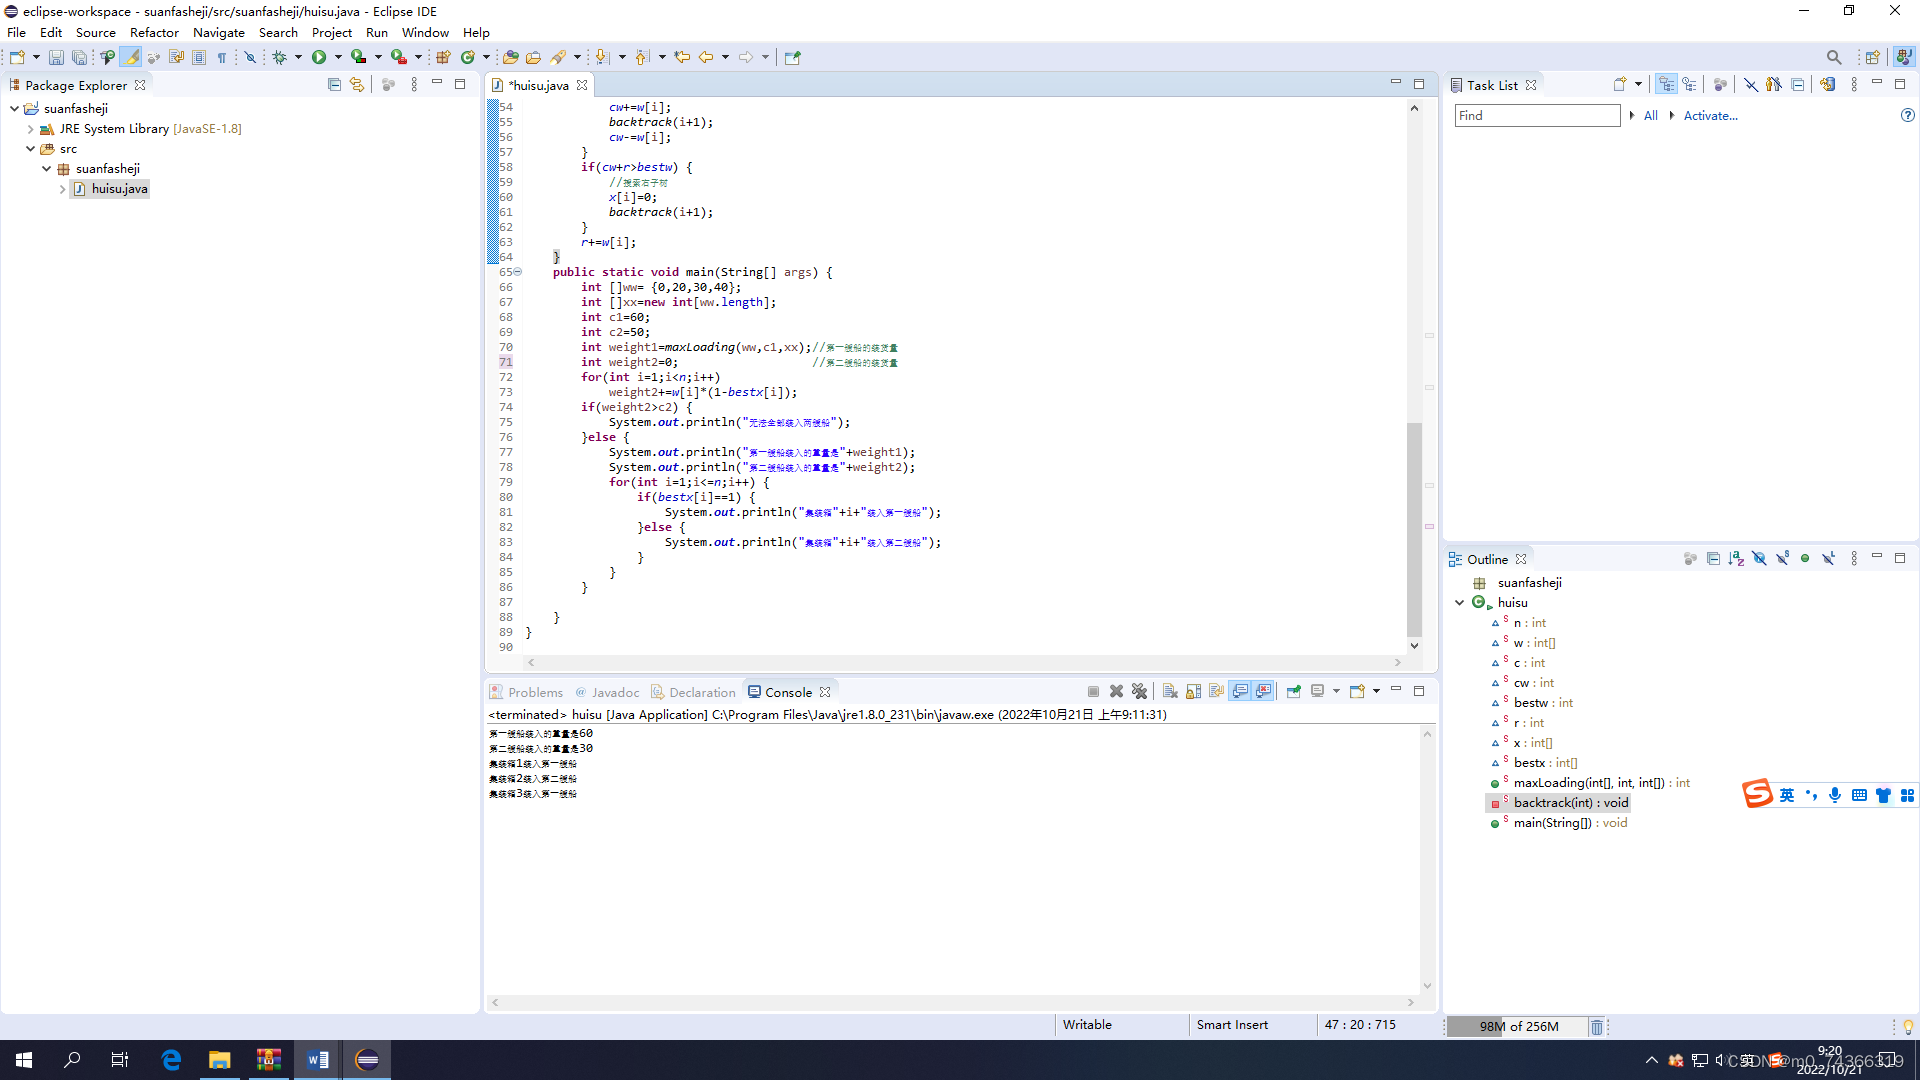
Task: Toggle Scroll Lock in Console toolbar
Action: [x=1193, y=691]
